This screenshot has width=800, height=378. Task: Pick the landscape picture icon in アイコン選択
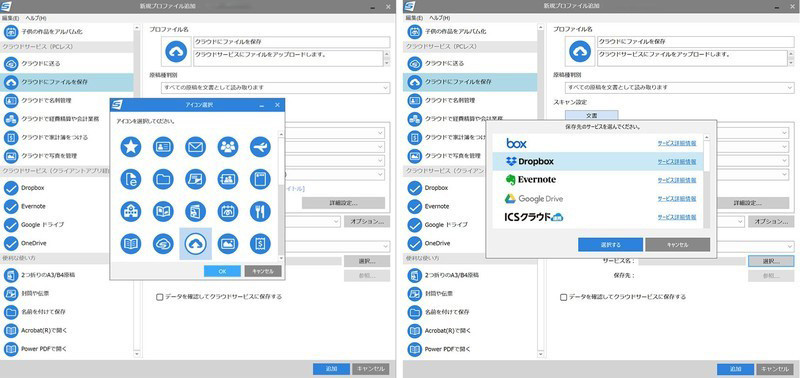pos(228,244)
